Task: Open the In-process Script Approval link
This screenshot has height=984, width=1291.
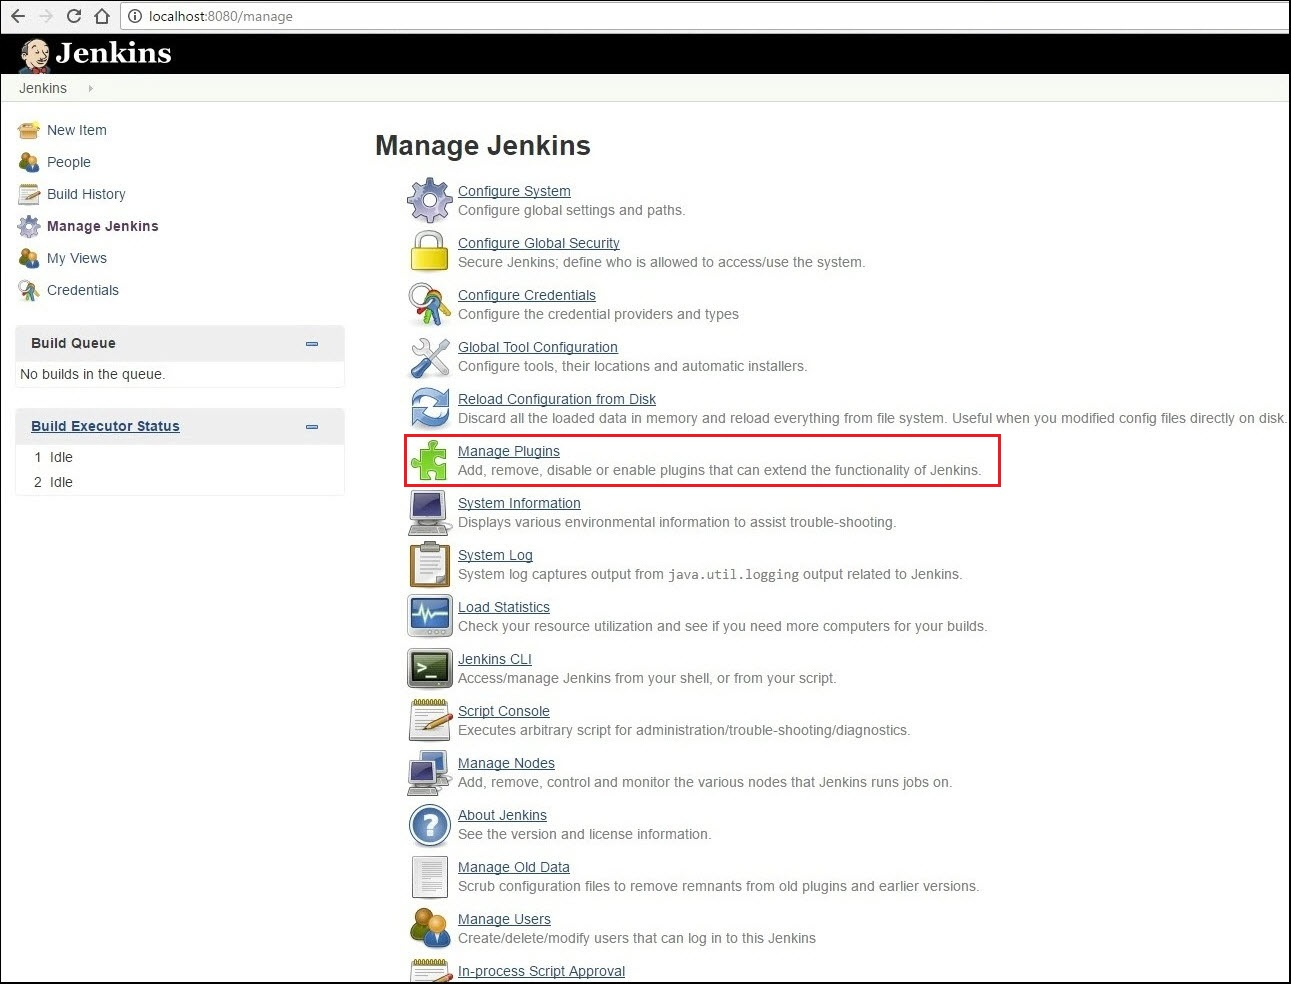Action: [541, 971]
